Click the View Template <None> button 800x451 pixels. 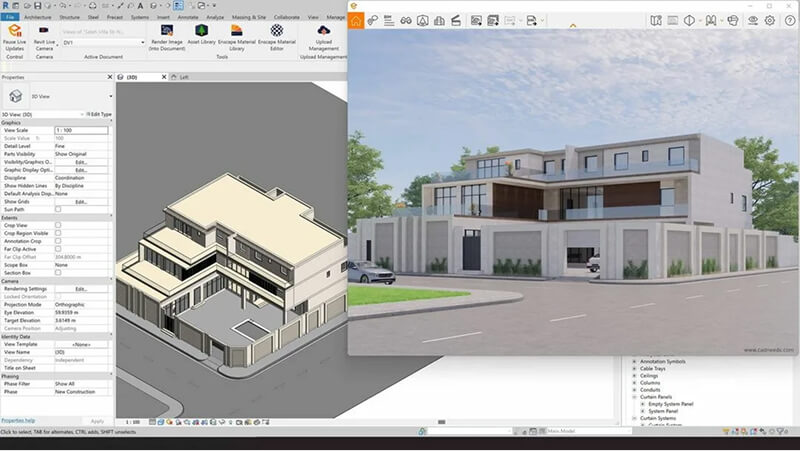click(81, 344)
